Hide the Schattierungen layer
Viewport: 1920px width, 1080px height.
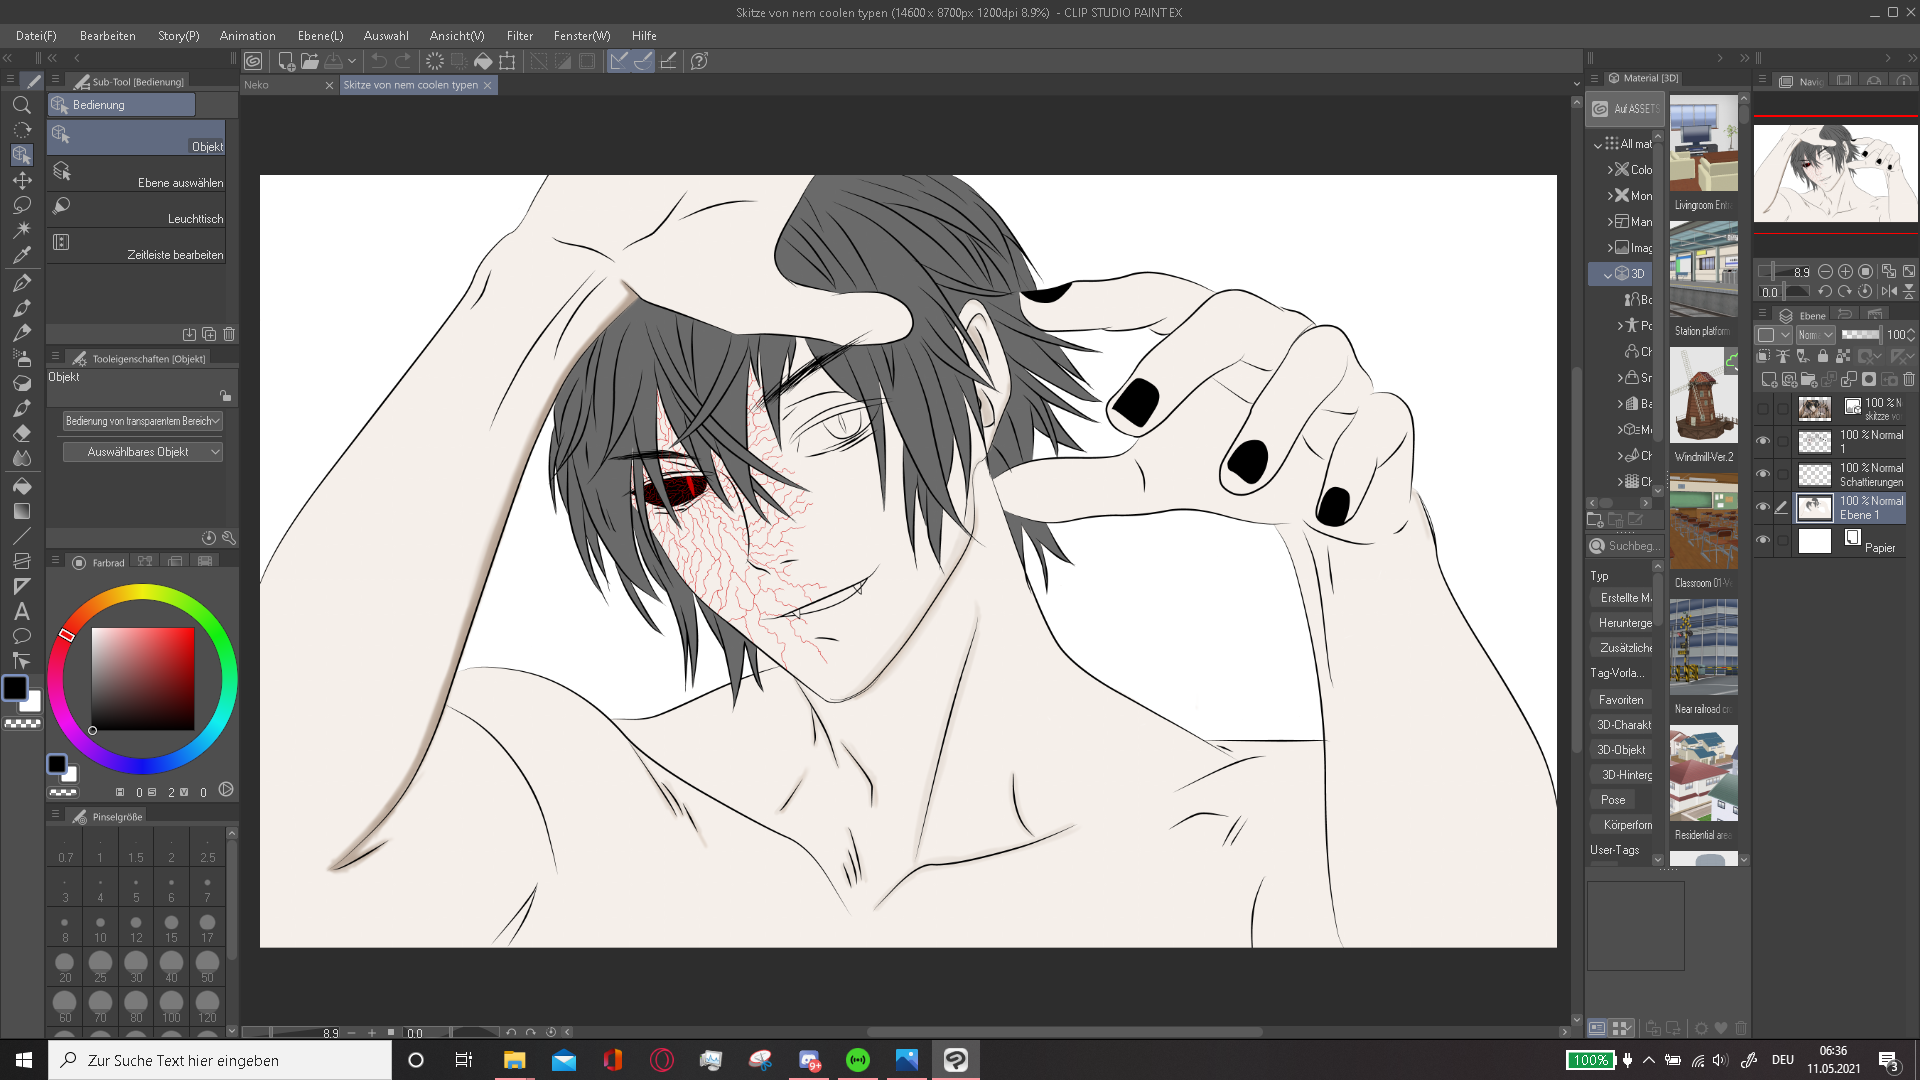click(x=1763, y=474)
